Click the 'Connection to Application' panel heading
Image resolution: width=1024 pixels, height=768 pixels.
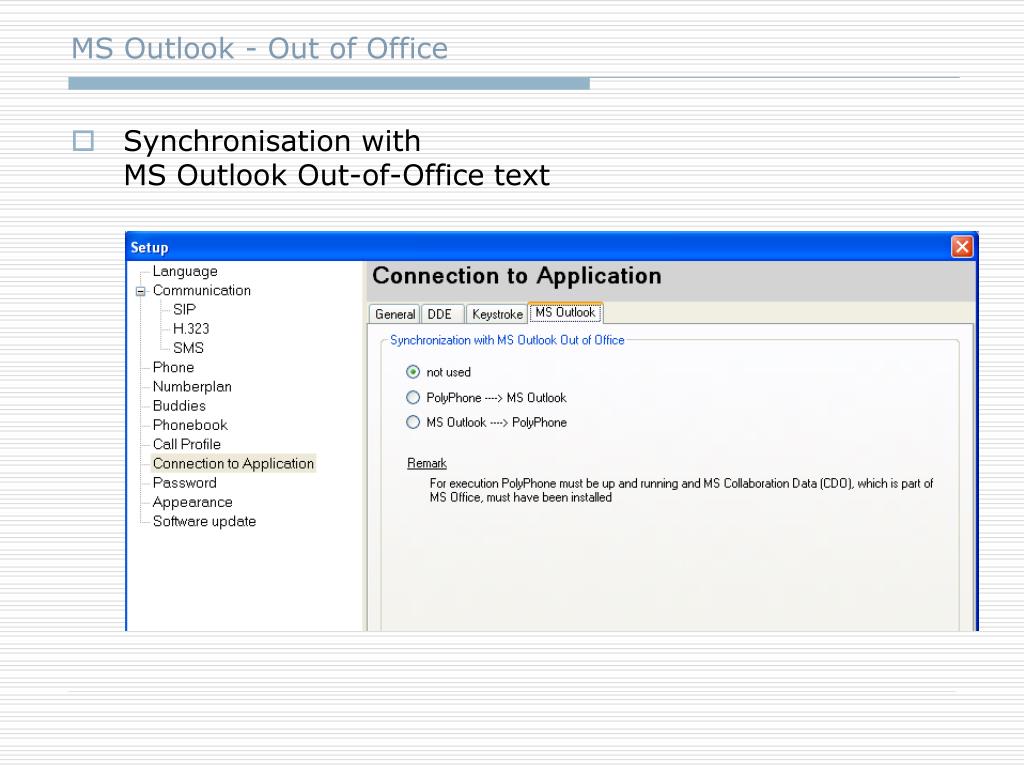click(x=517, y=276)
